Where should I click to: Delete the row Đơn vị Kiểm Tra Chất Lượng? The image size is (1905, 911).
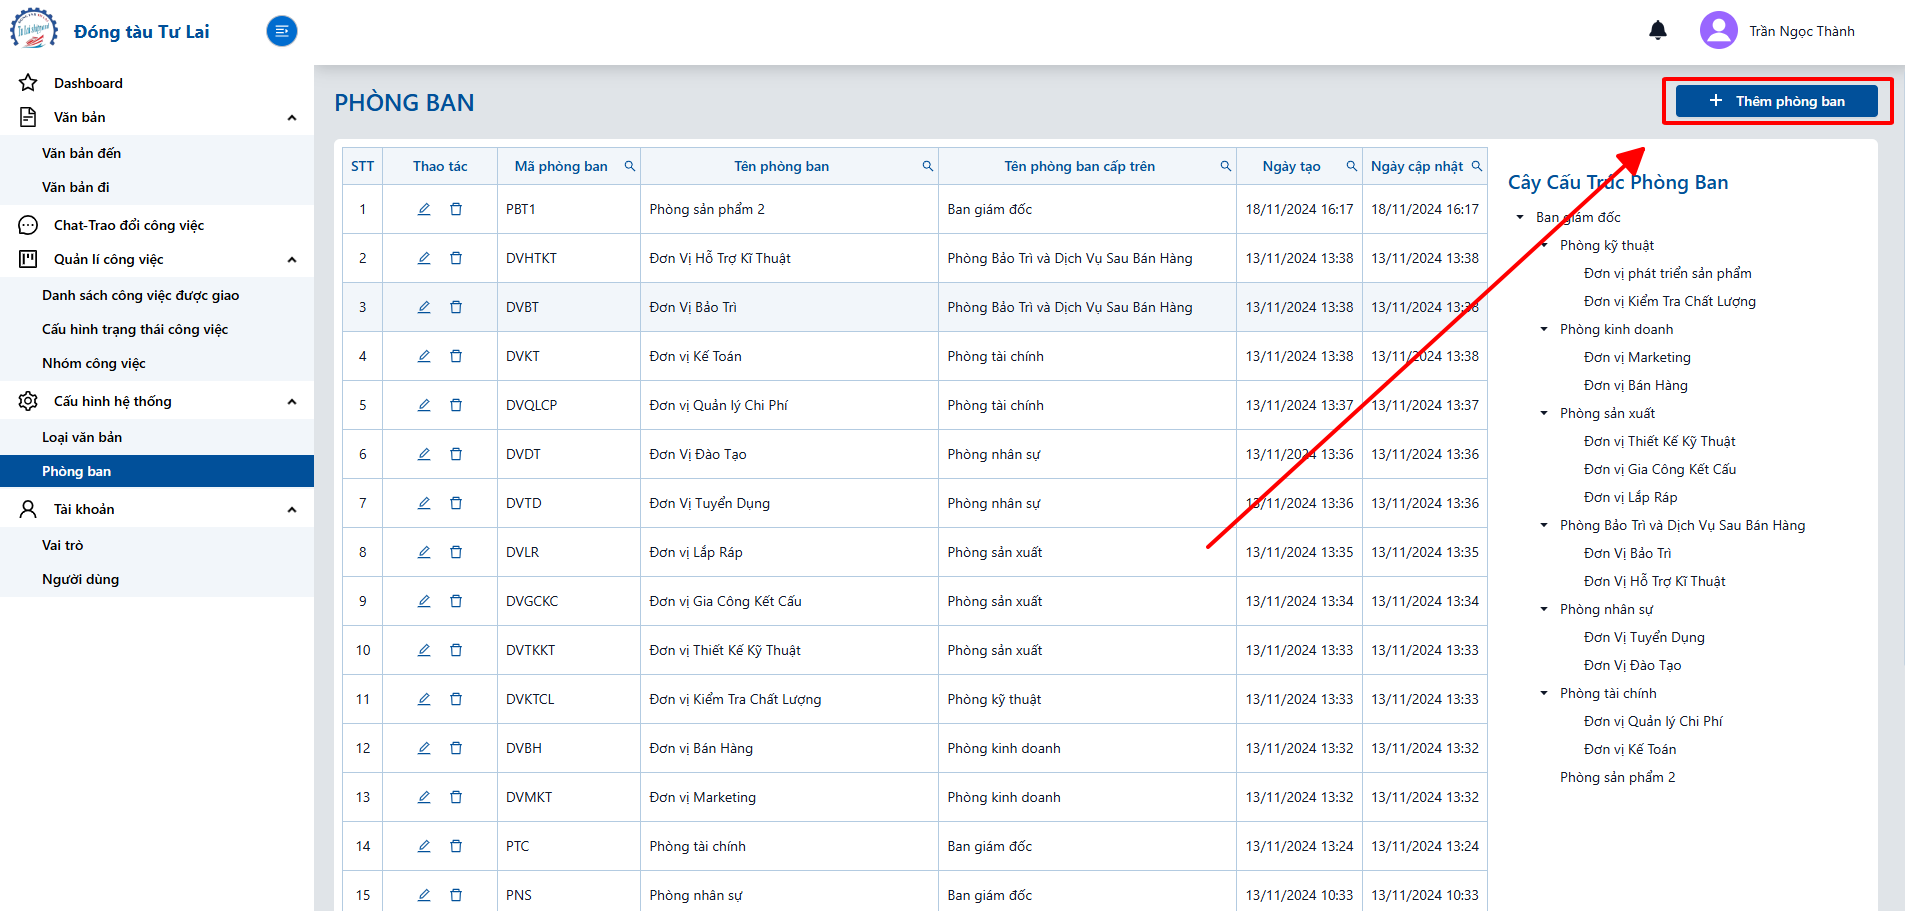click(x=456, y=699)
